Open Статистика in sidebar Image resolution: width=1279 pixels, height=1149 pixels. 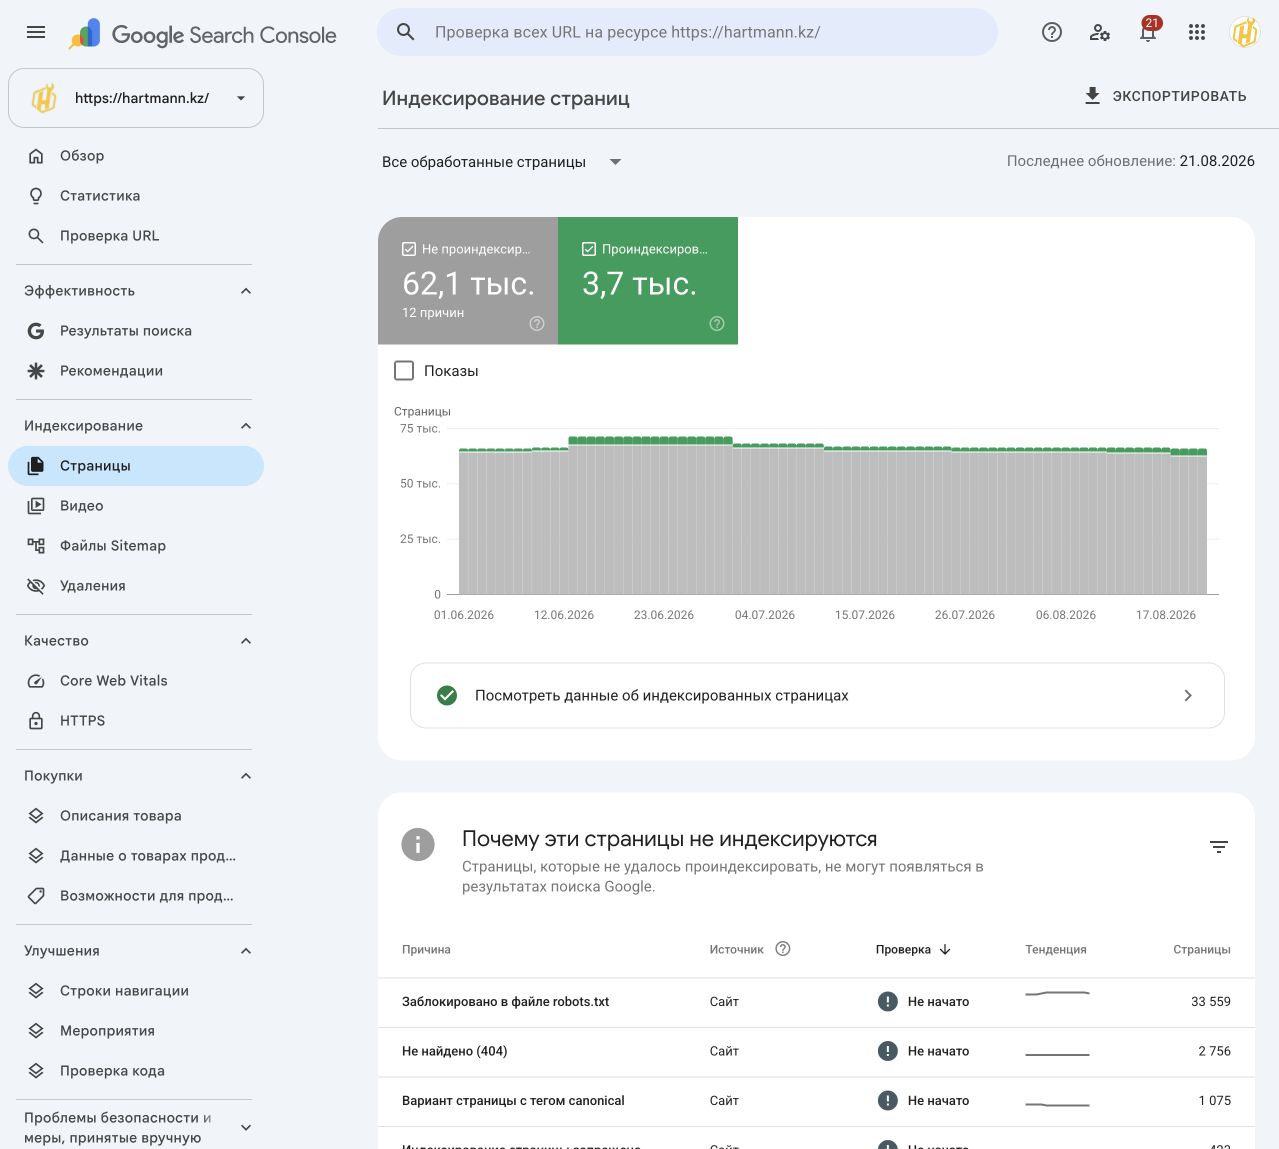[136, 196]
